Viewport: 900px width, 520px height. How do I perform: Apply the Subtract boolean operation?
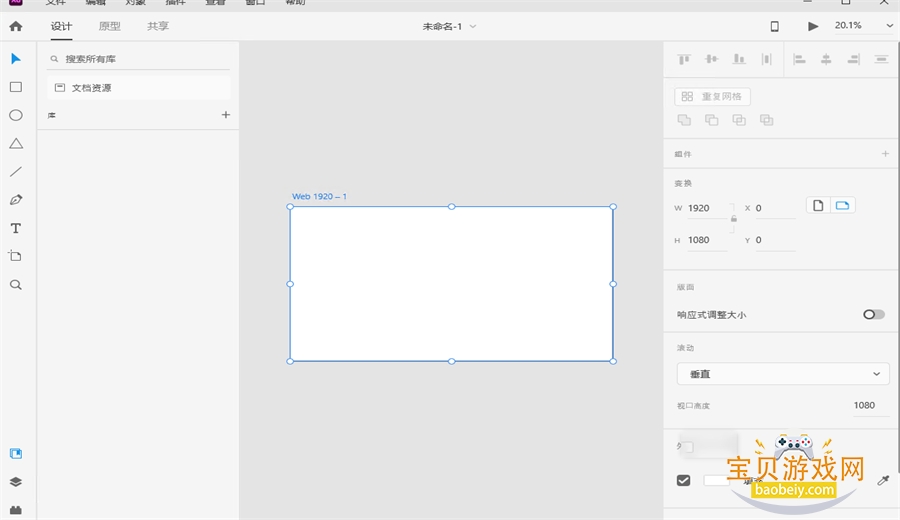coord(712,120)
